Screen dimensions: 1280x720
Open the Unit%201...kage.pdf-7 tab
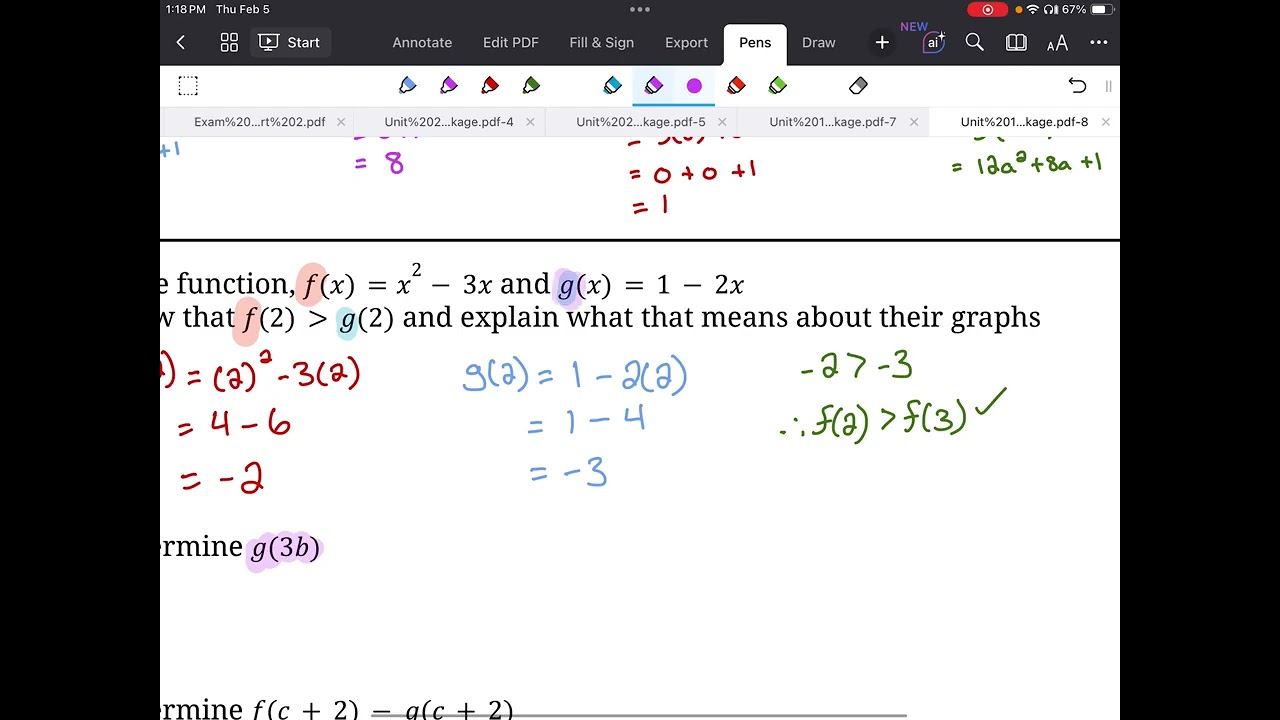[833, 122]
